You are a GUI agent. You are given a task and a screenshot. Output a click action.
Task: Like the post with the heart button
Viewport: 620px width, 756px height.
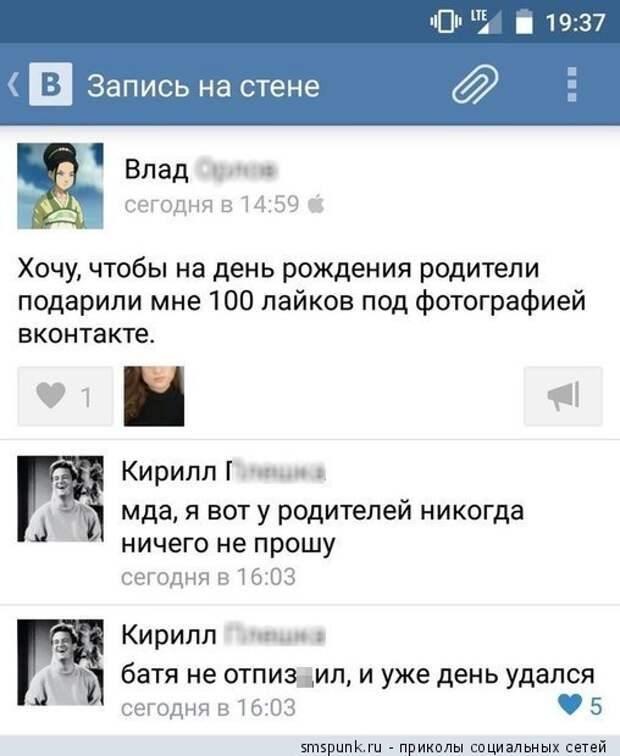pos(66,396)
